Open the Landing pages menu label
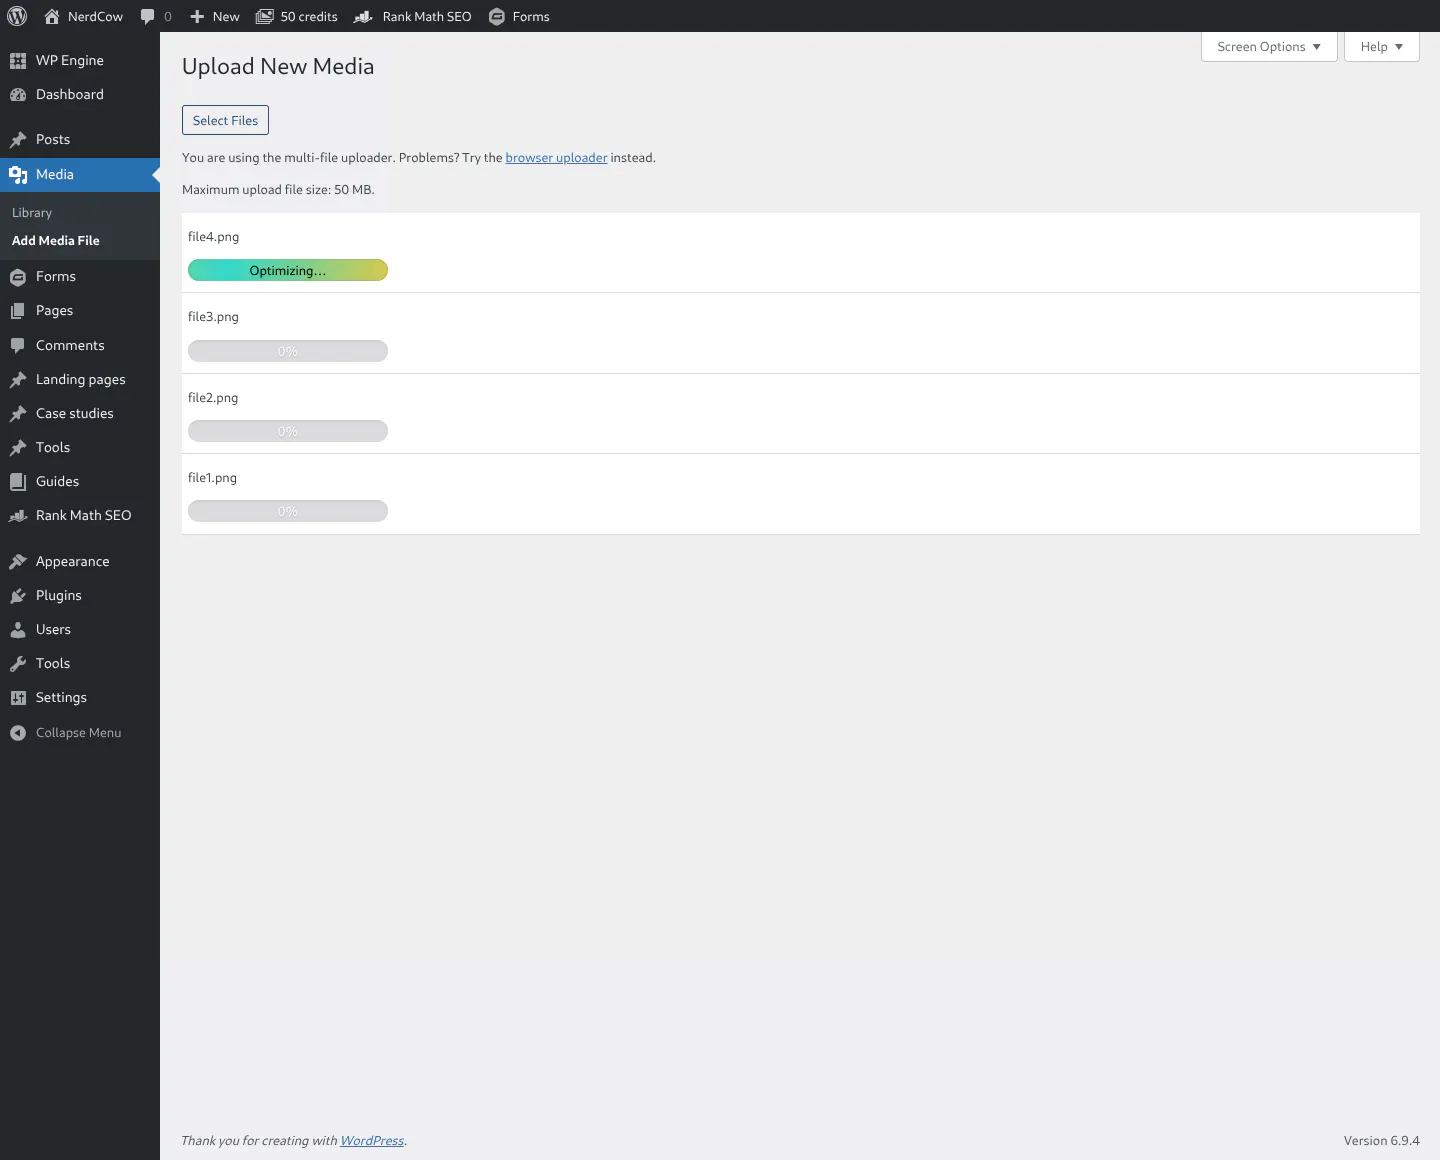 81,380
